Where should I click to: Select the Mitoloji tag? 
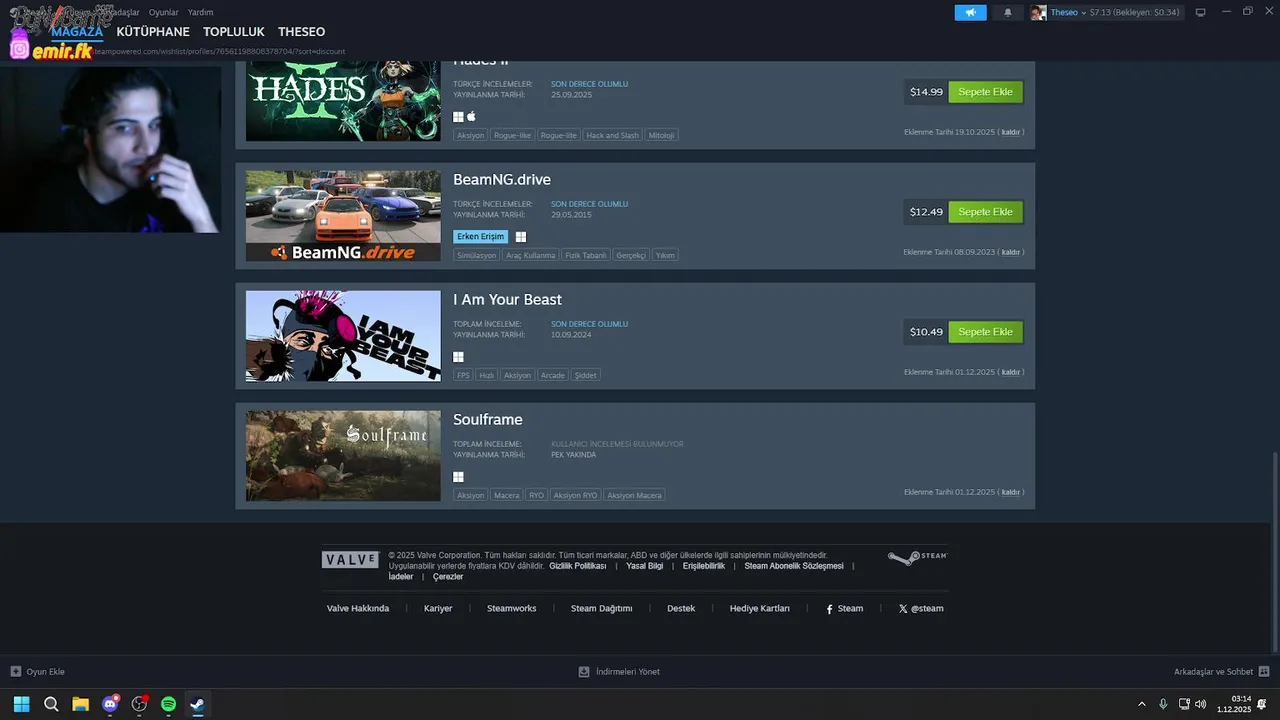point(661,135)
